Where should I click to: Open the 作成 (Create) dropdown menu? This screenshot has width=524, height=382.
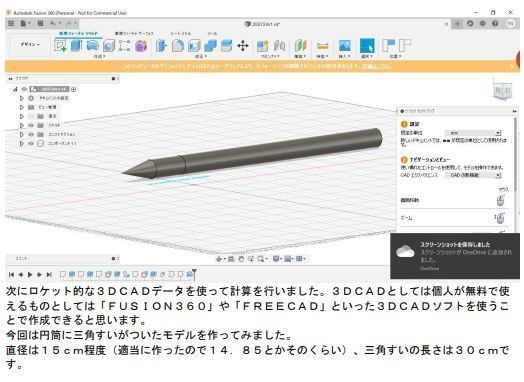[x=99, y=56]
